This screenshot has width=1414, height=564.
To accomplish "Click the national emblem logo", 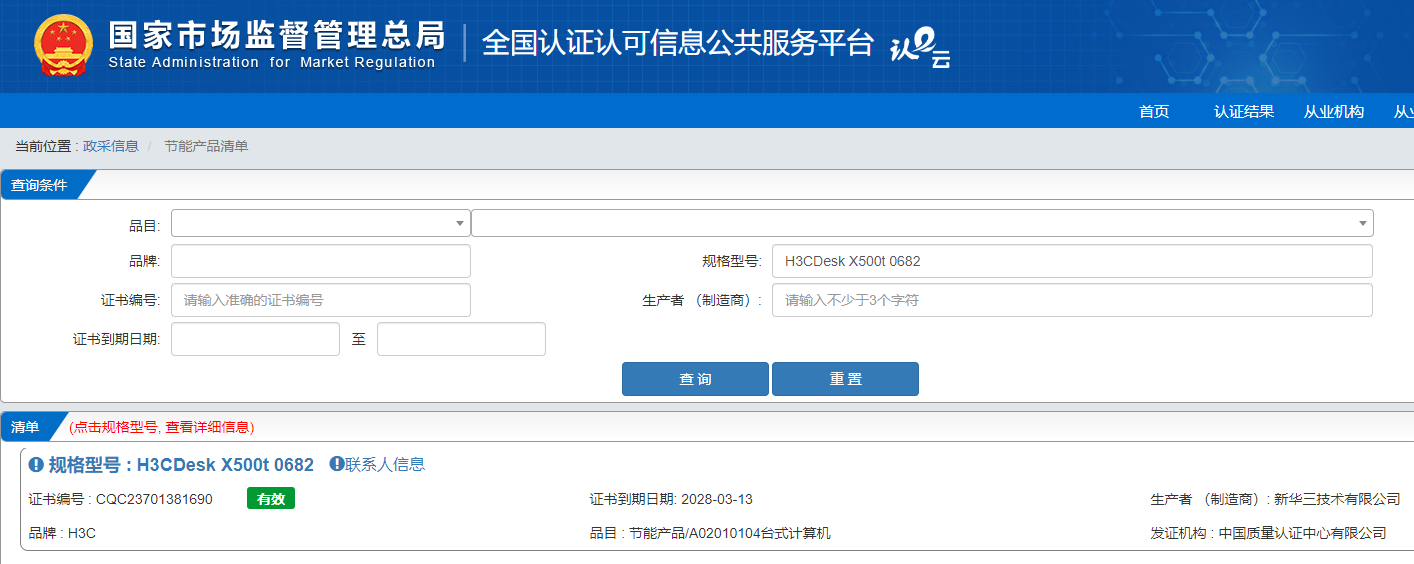I will coord(63,45).
